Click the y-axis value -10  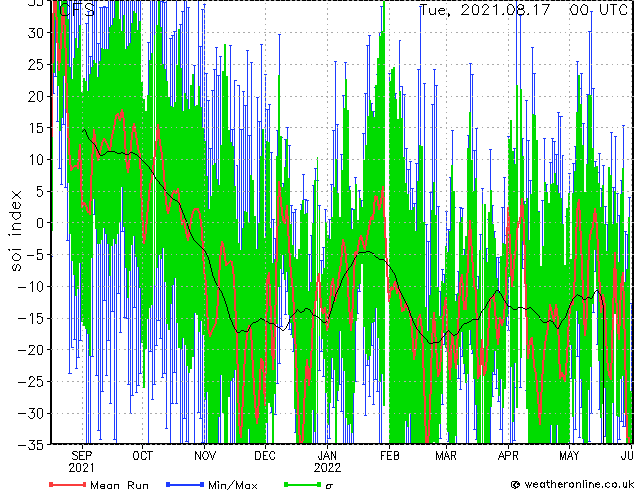tap(31, 287)
